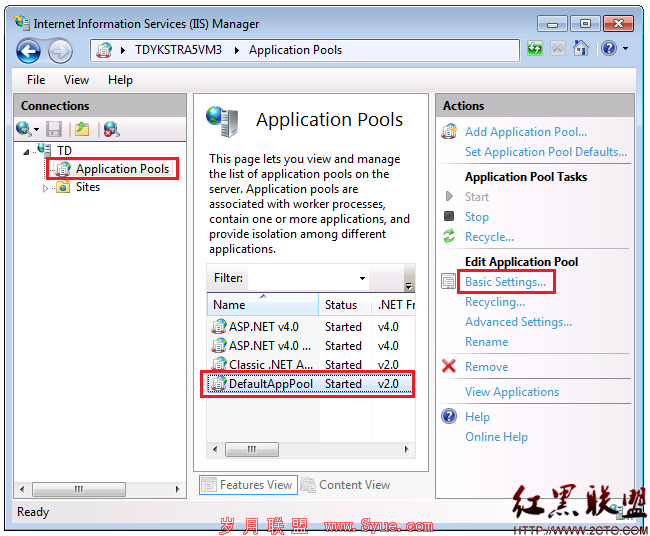Click the Back navigation arrow button

[x=28, y=51]
